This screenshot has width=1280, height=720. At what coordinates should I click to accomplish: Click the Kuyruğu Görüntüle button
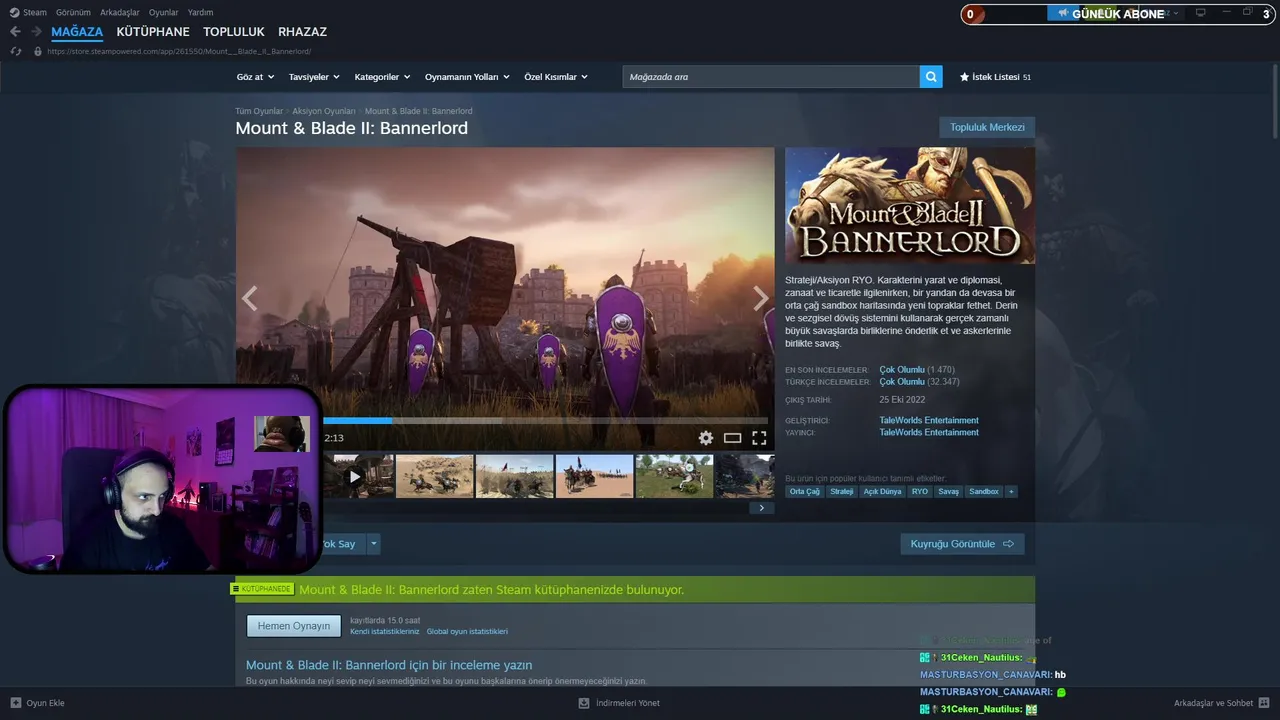click(962, 544)
